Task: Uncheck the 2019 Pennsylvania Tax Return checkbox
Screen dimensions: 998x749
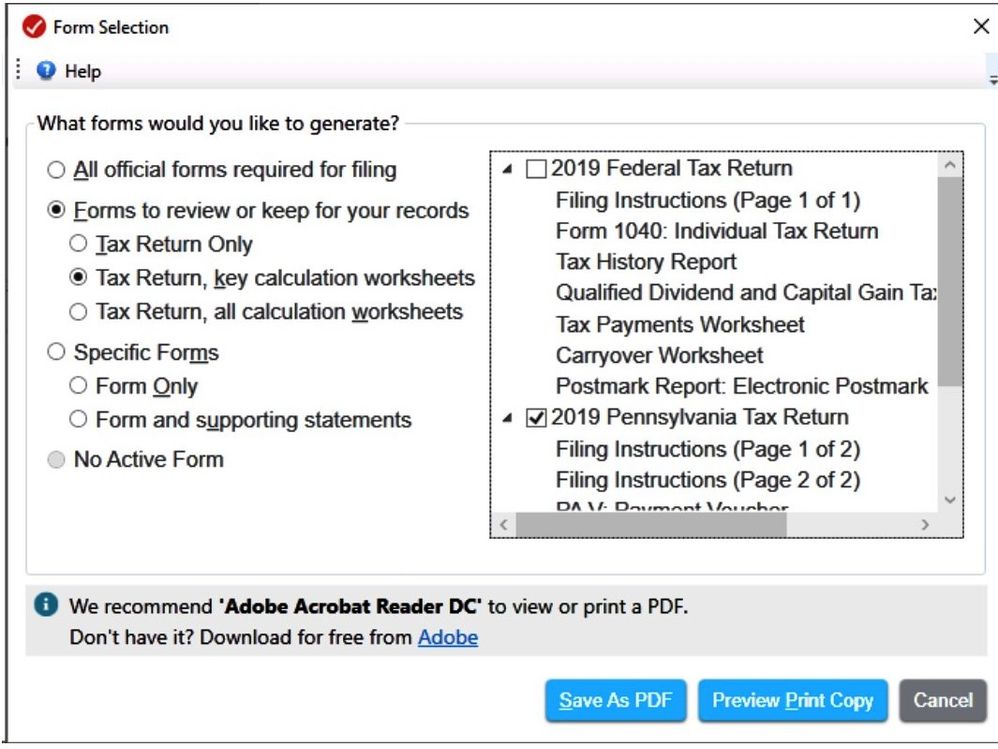Action: coord(536,418)
